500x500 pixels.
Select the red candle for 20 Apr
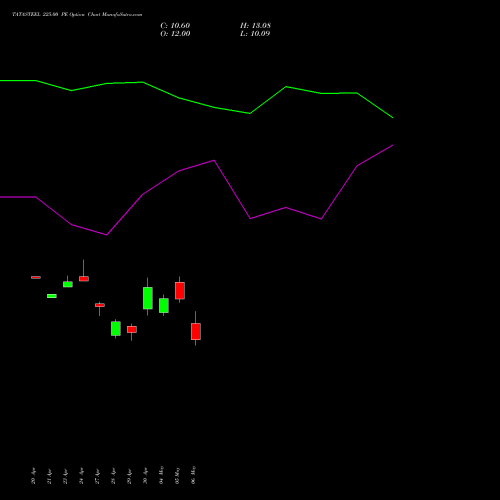(36, 277)
